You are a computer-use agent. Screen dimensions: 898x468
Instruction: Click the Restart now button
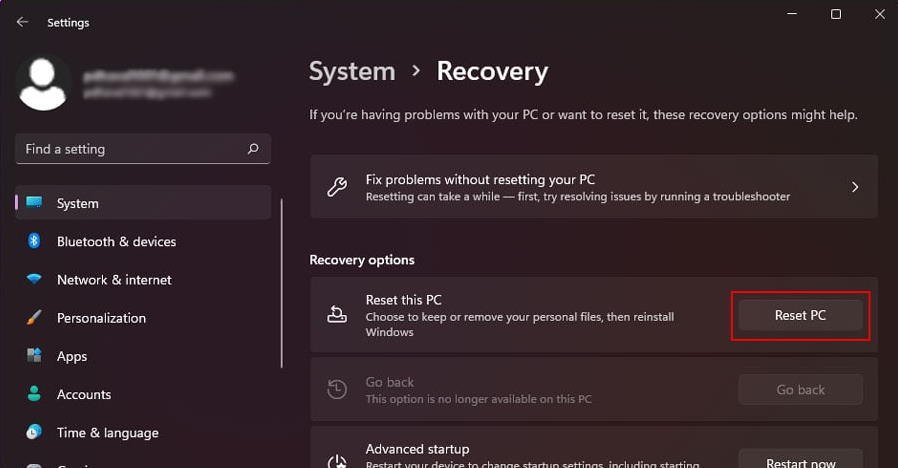point(800,459)
